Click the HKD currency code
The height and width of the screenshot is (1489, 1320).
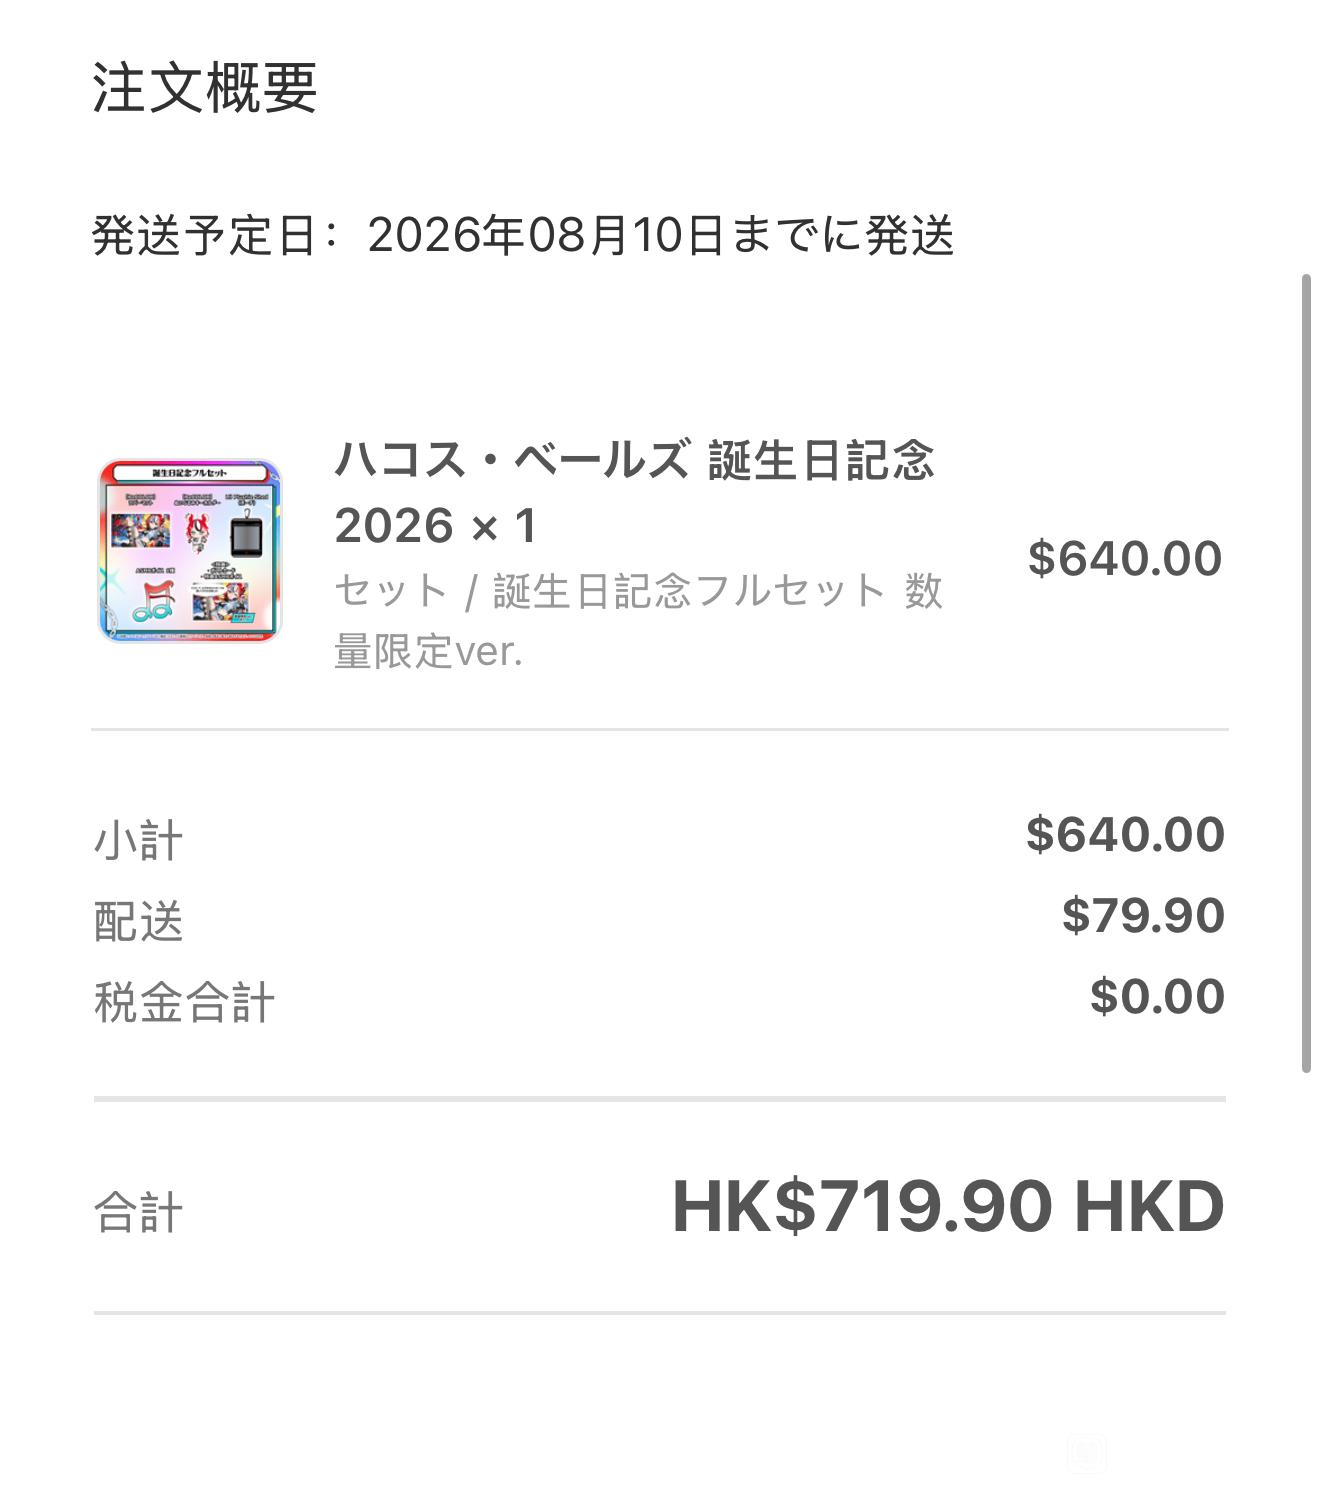[1149, 1206]
